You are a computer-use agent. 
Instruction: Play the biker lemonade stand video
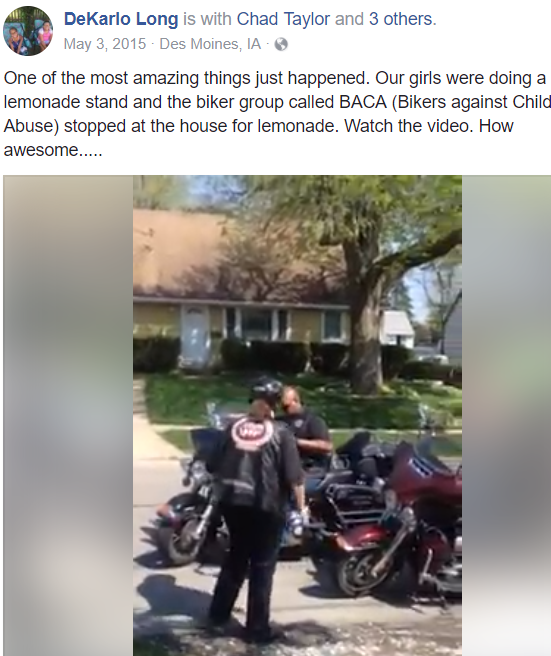tap(297, 415)
